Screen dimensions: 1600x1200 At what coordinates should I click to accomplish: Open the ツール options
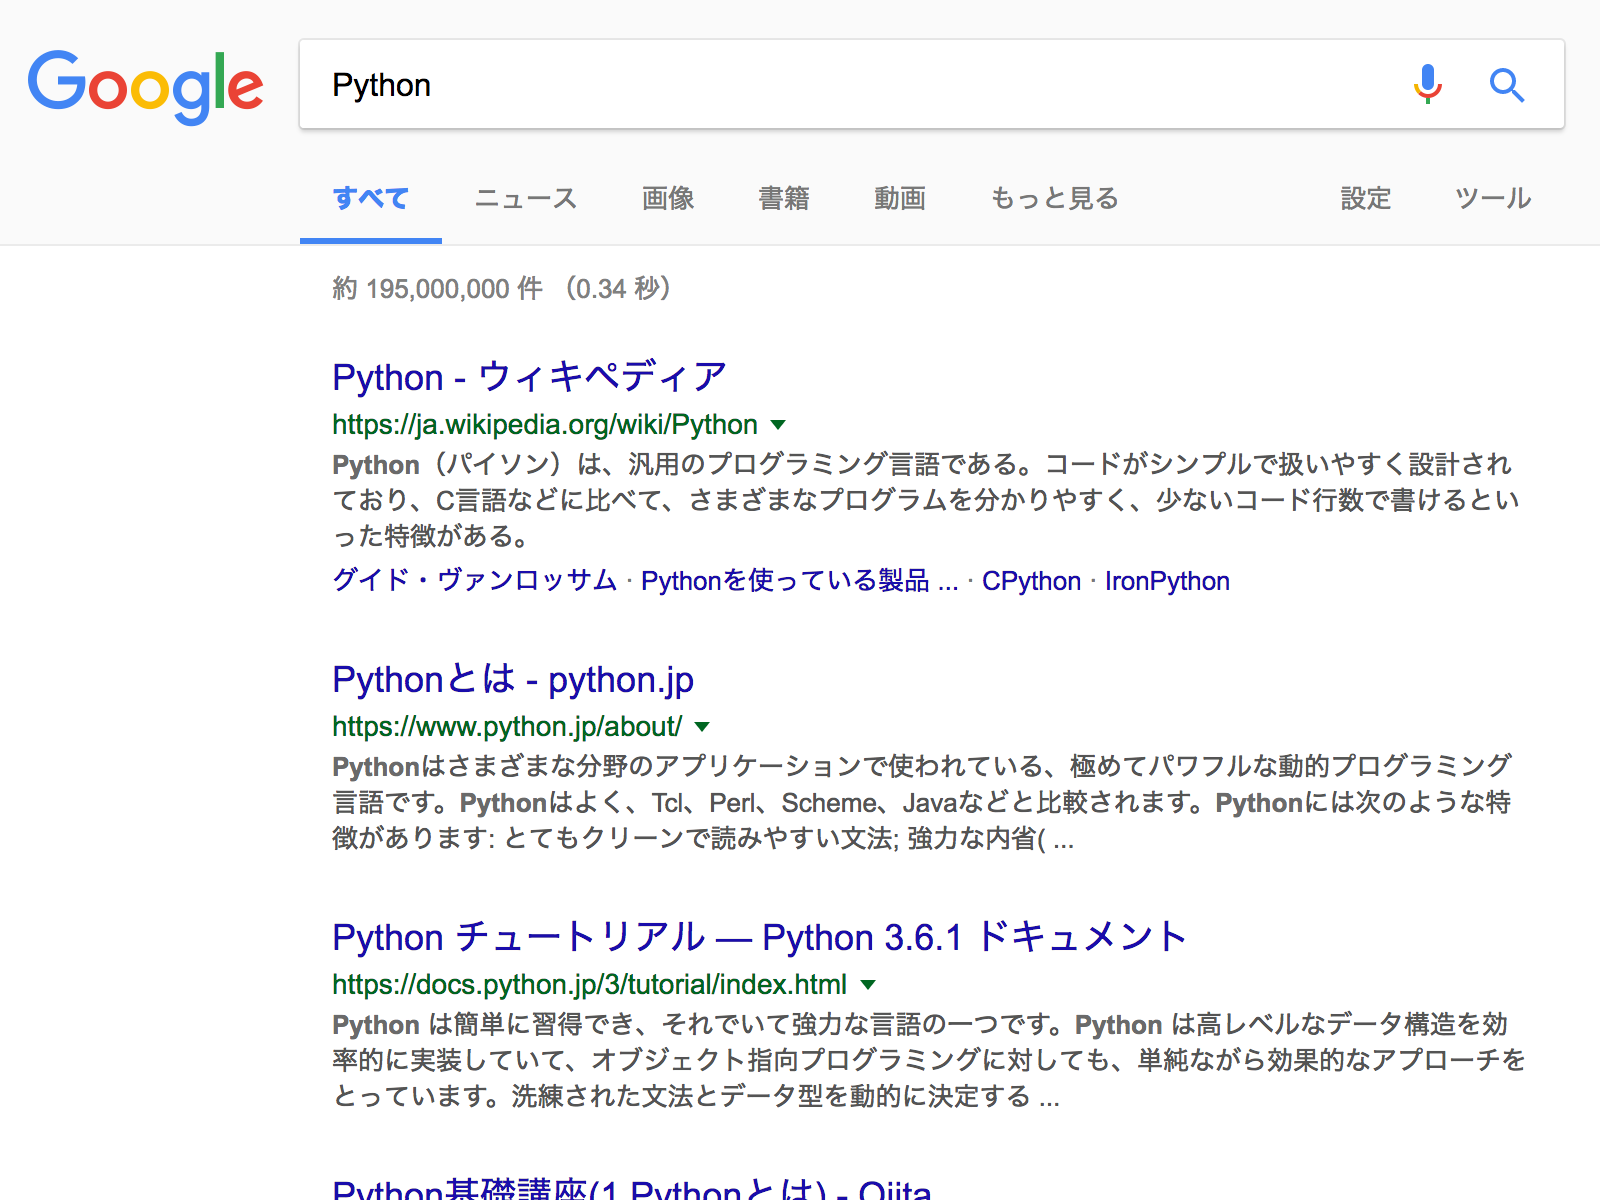pyautogui.click(x=1493, y=198)
